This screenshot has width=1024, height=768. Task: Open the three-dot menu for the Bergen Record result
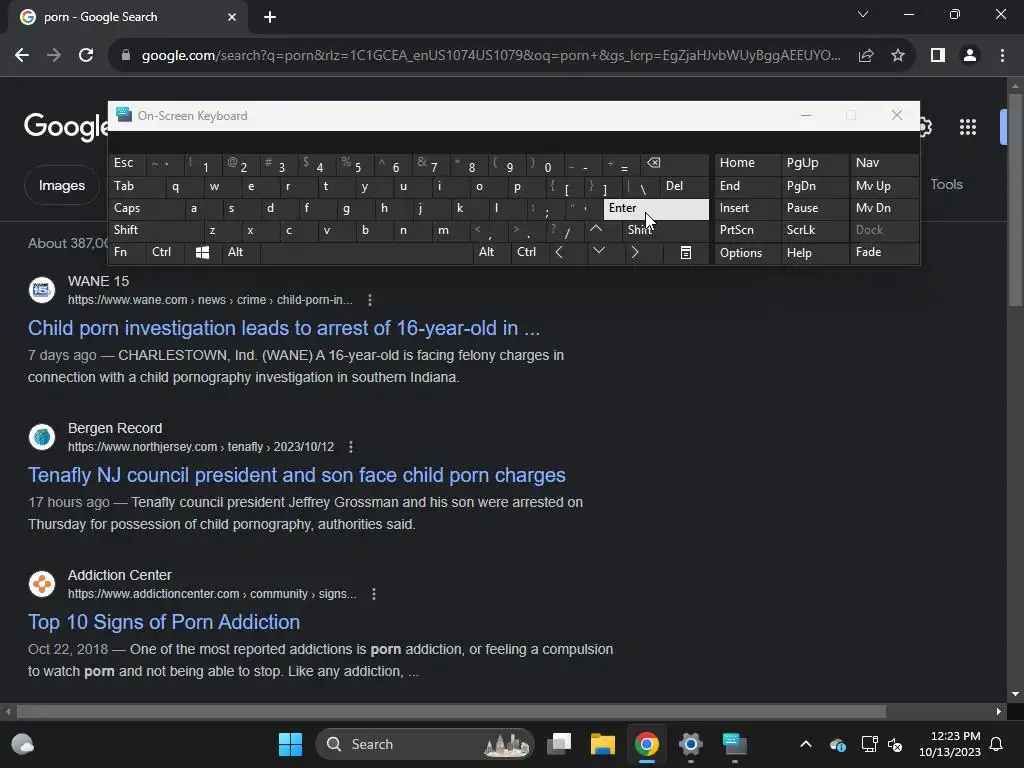[x=351, y=447]
